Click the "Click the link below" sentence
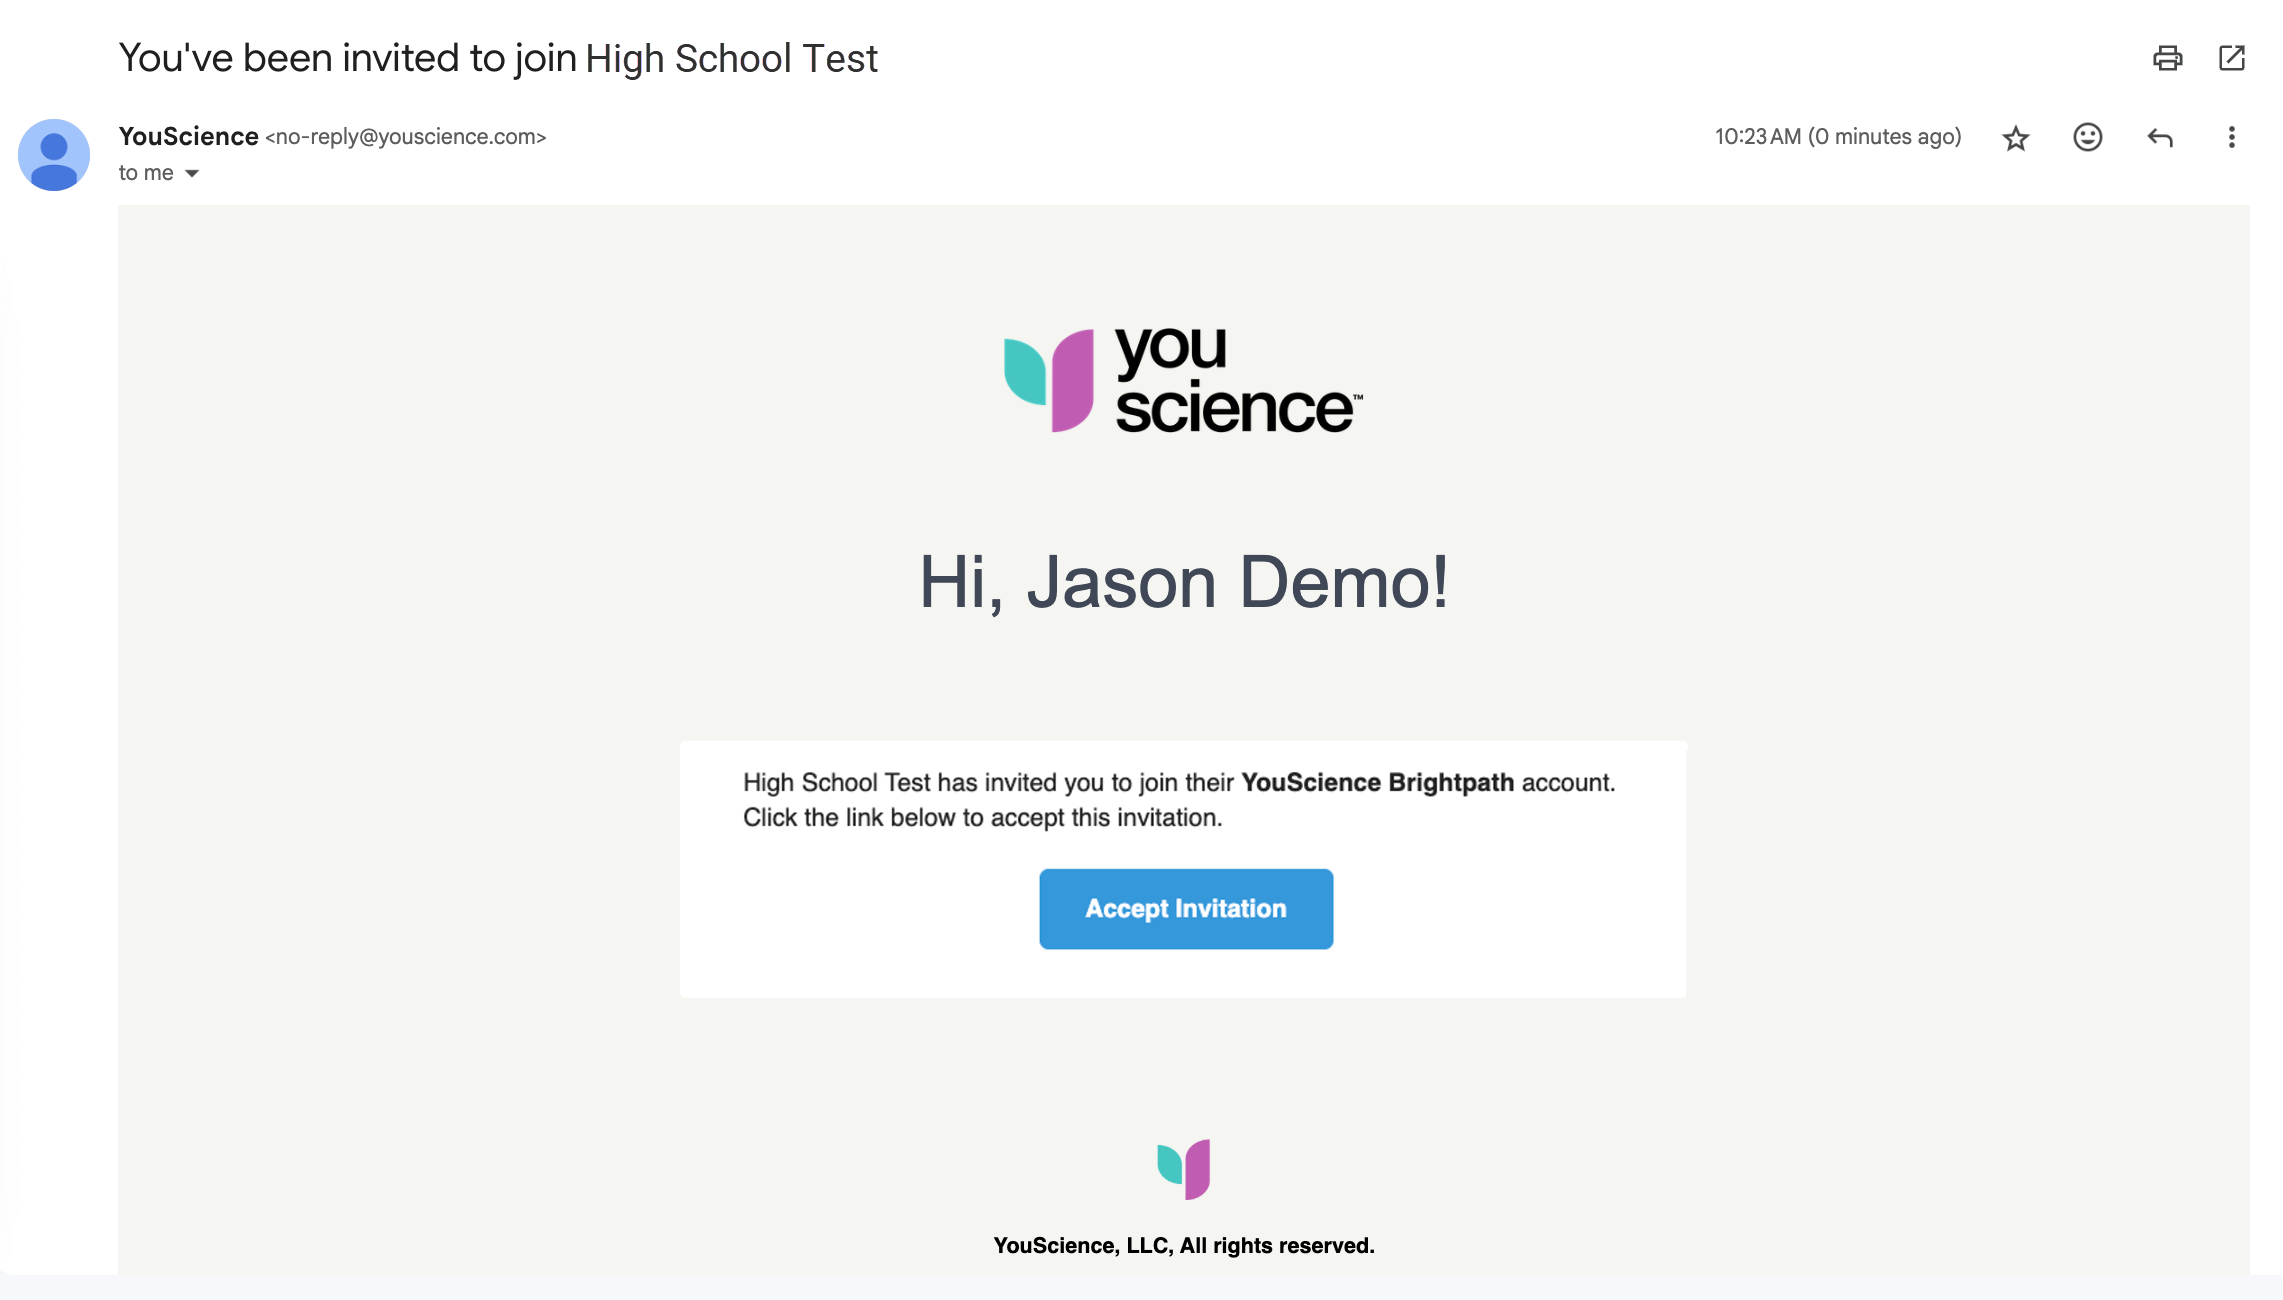 pyautogui.click(x=982, y=818)
